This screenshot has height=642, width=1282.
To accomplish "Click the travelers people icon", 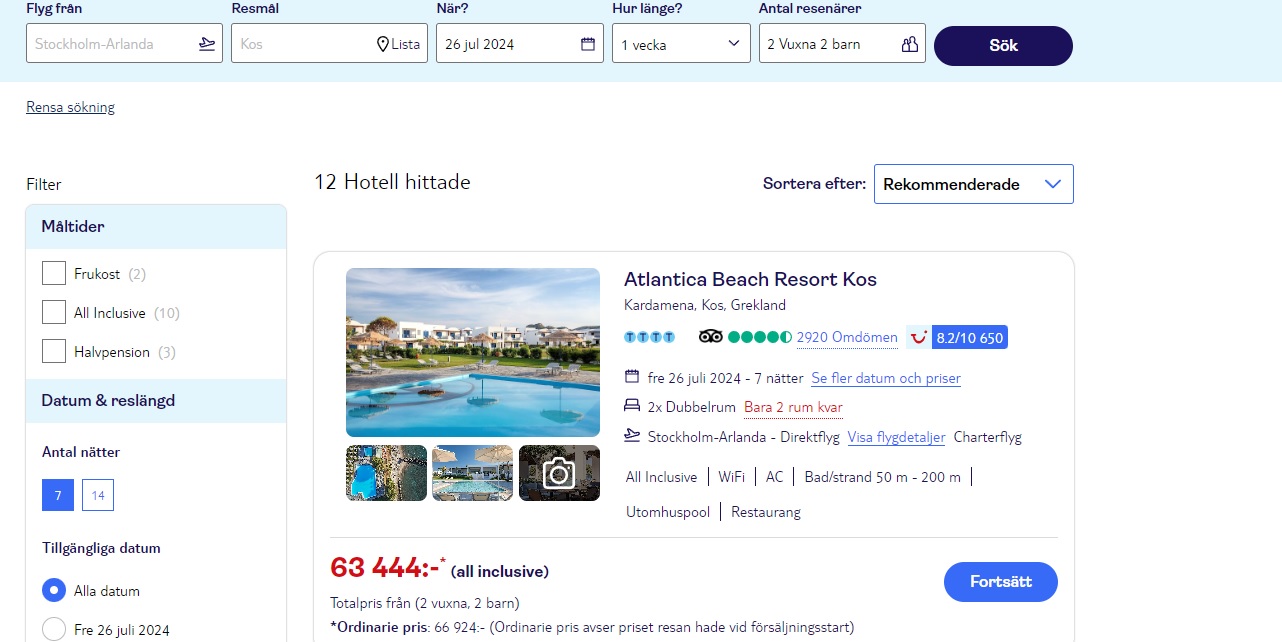I will 909,44.
